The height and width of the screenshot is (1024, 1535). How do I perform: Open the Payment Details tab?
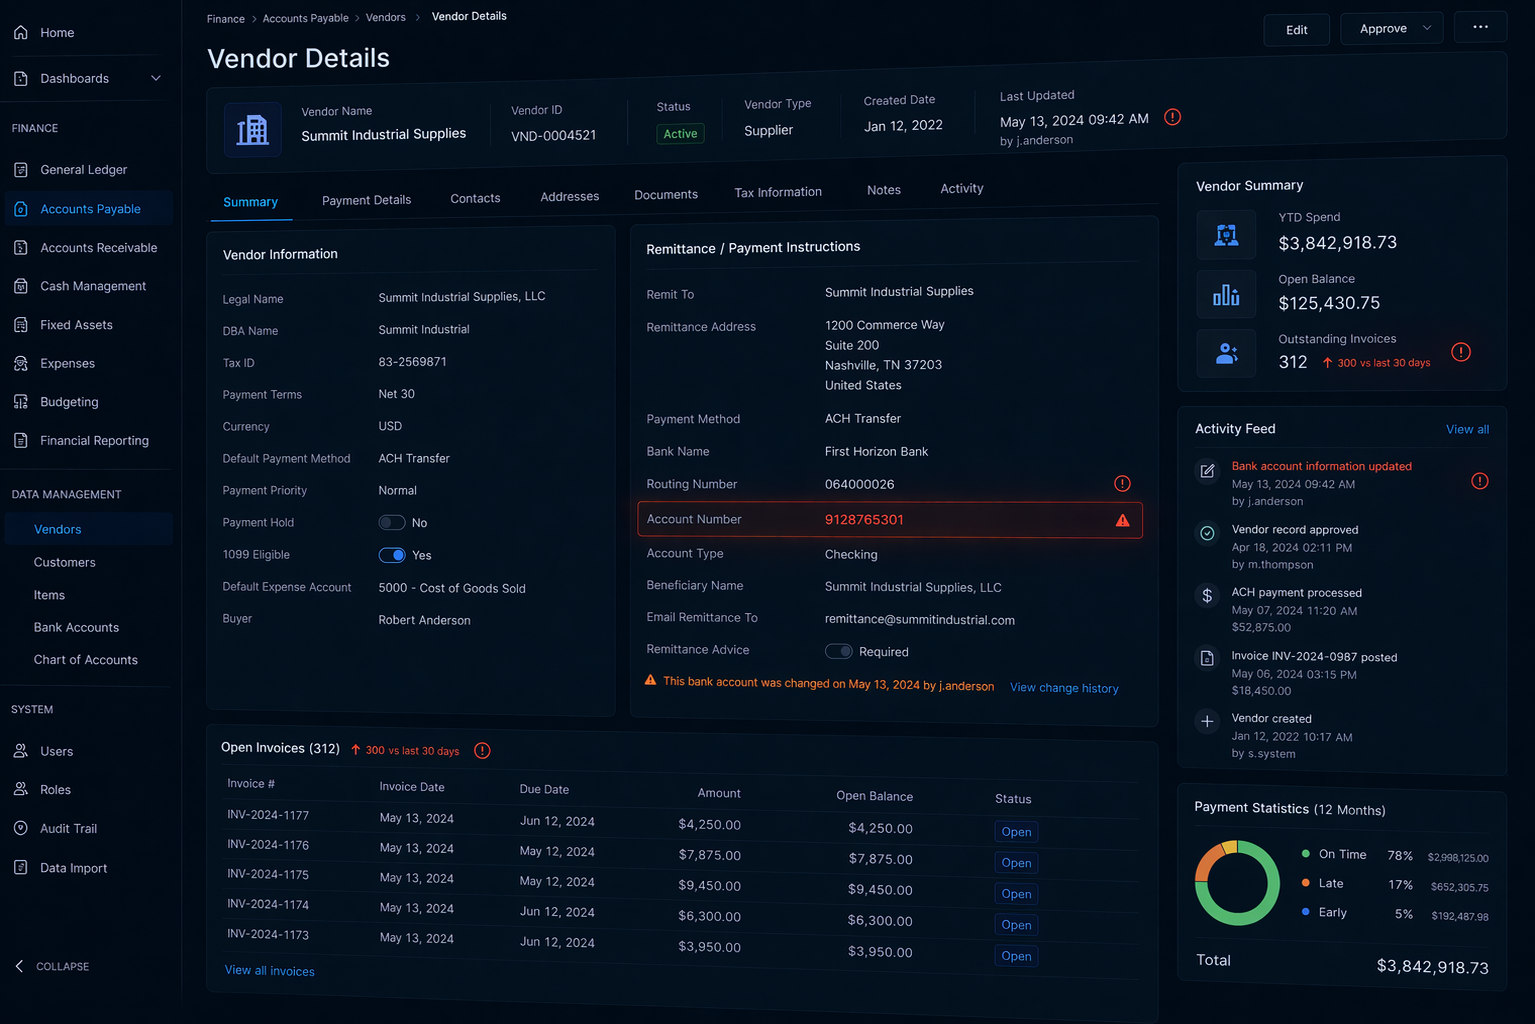click(366, 200)
